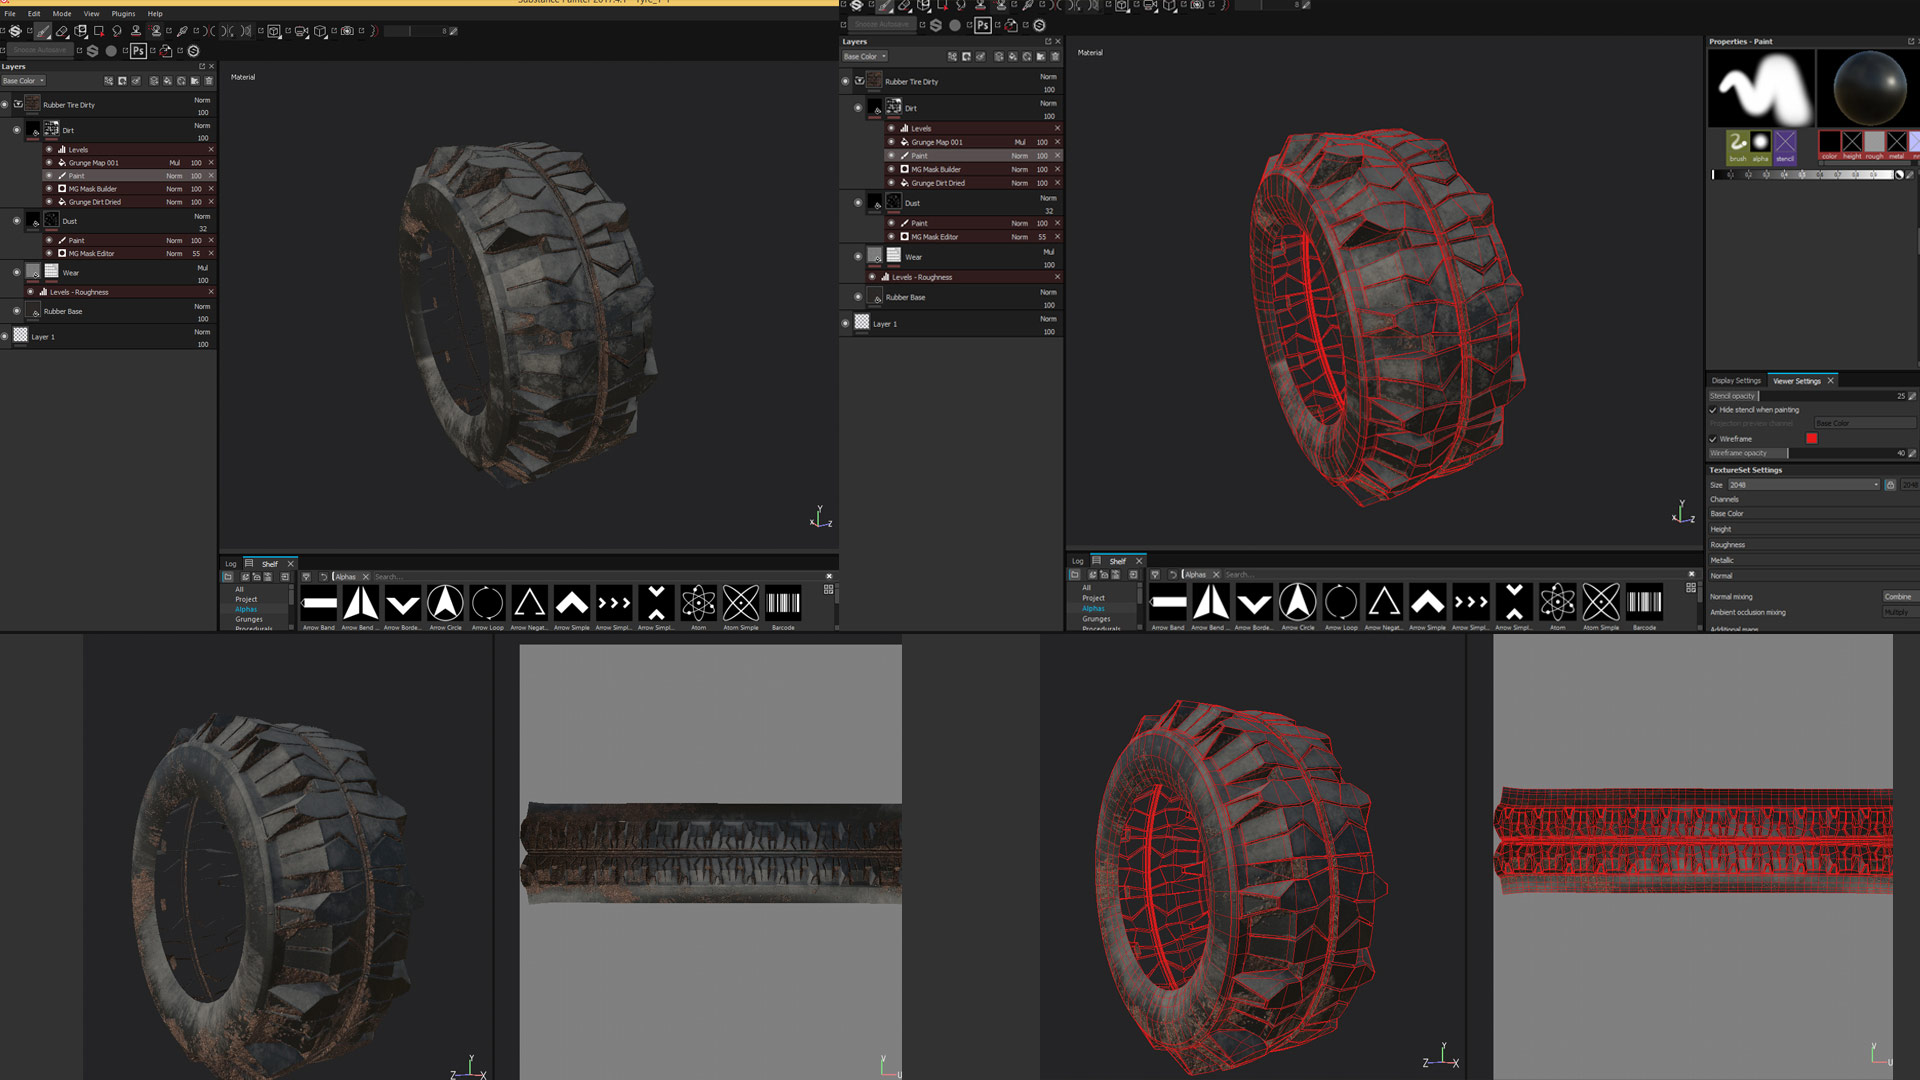
Task: Switch to the Log tab in right Shelf
Action: (1078, 561)
